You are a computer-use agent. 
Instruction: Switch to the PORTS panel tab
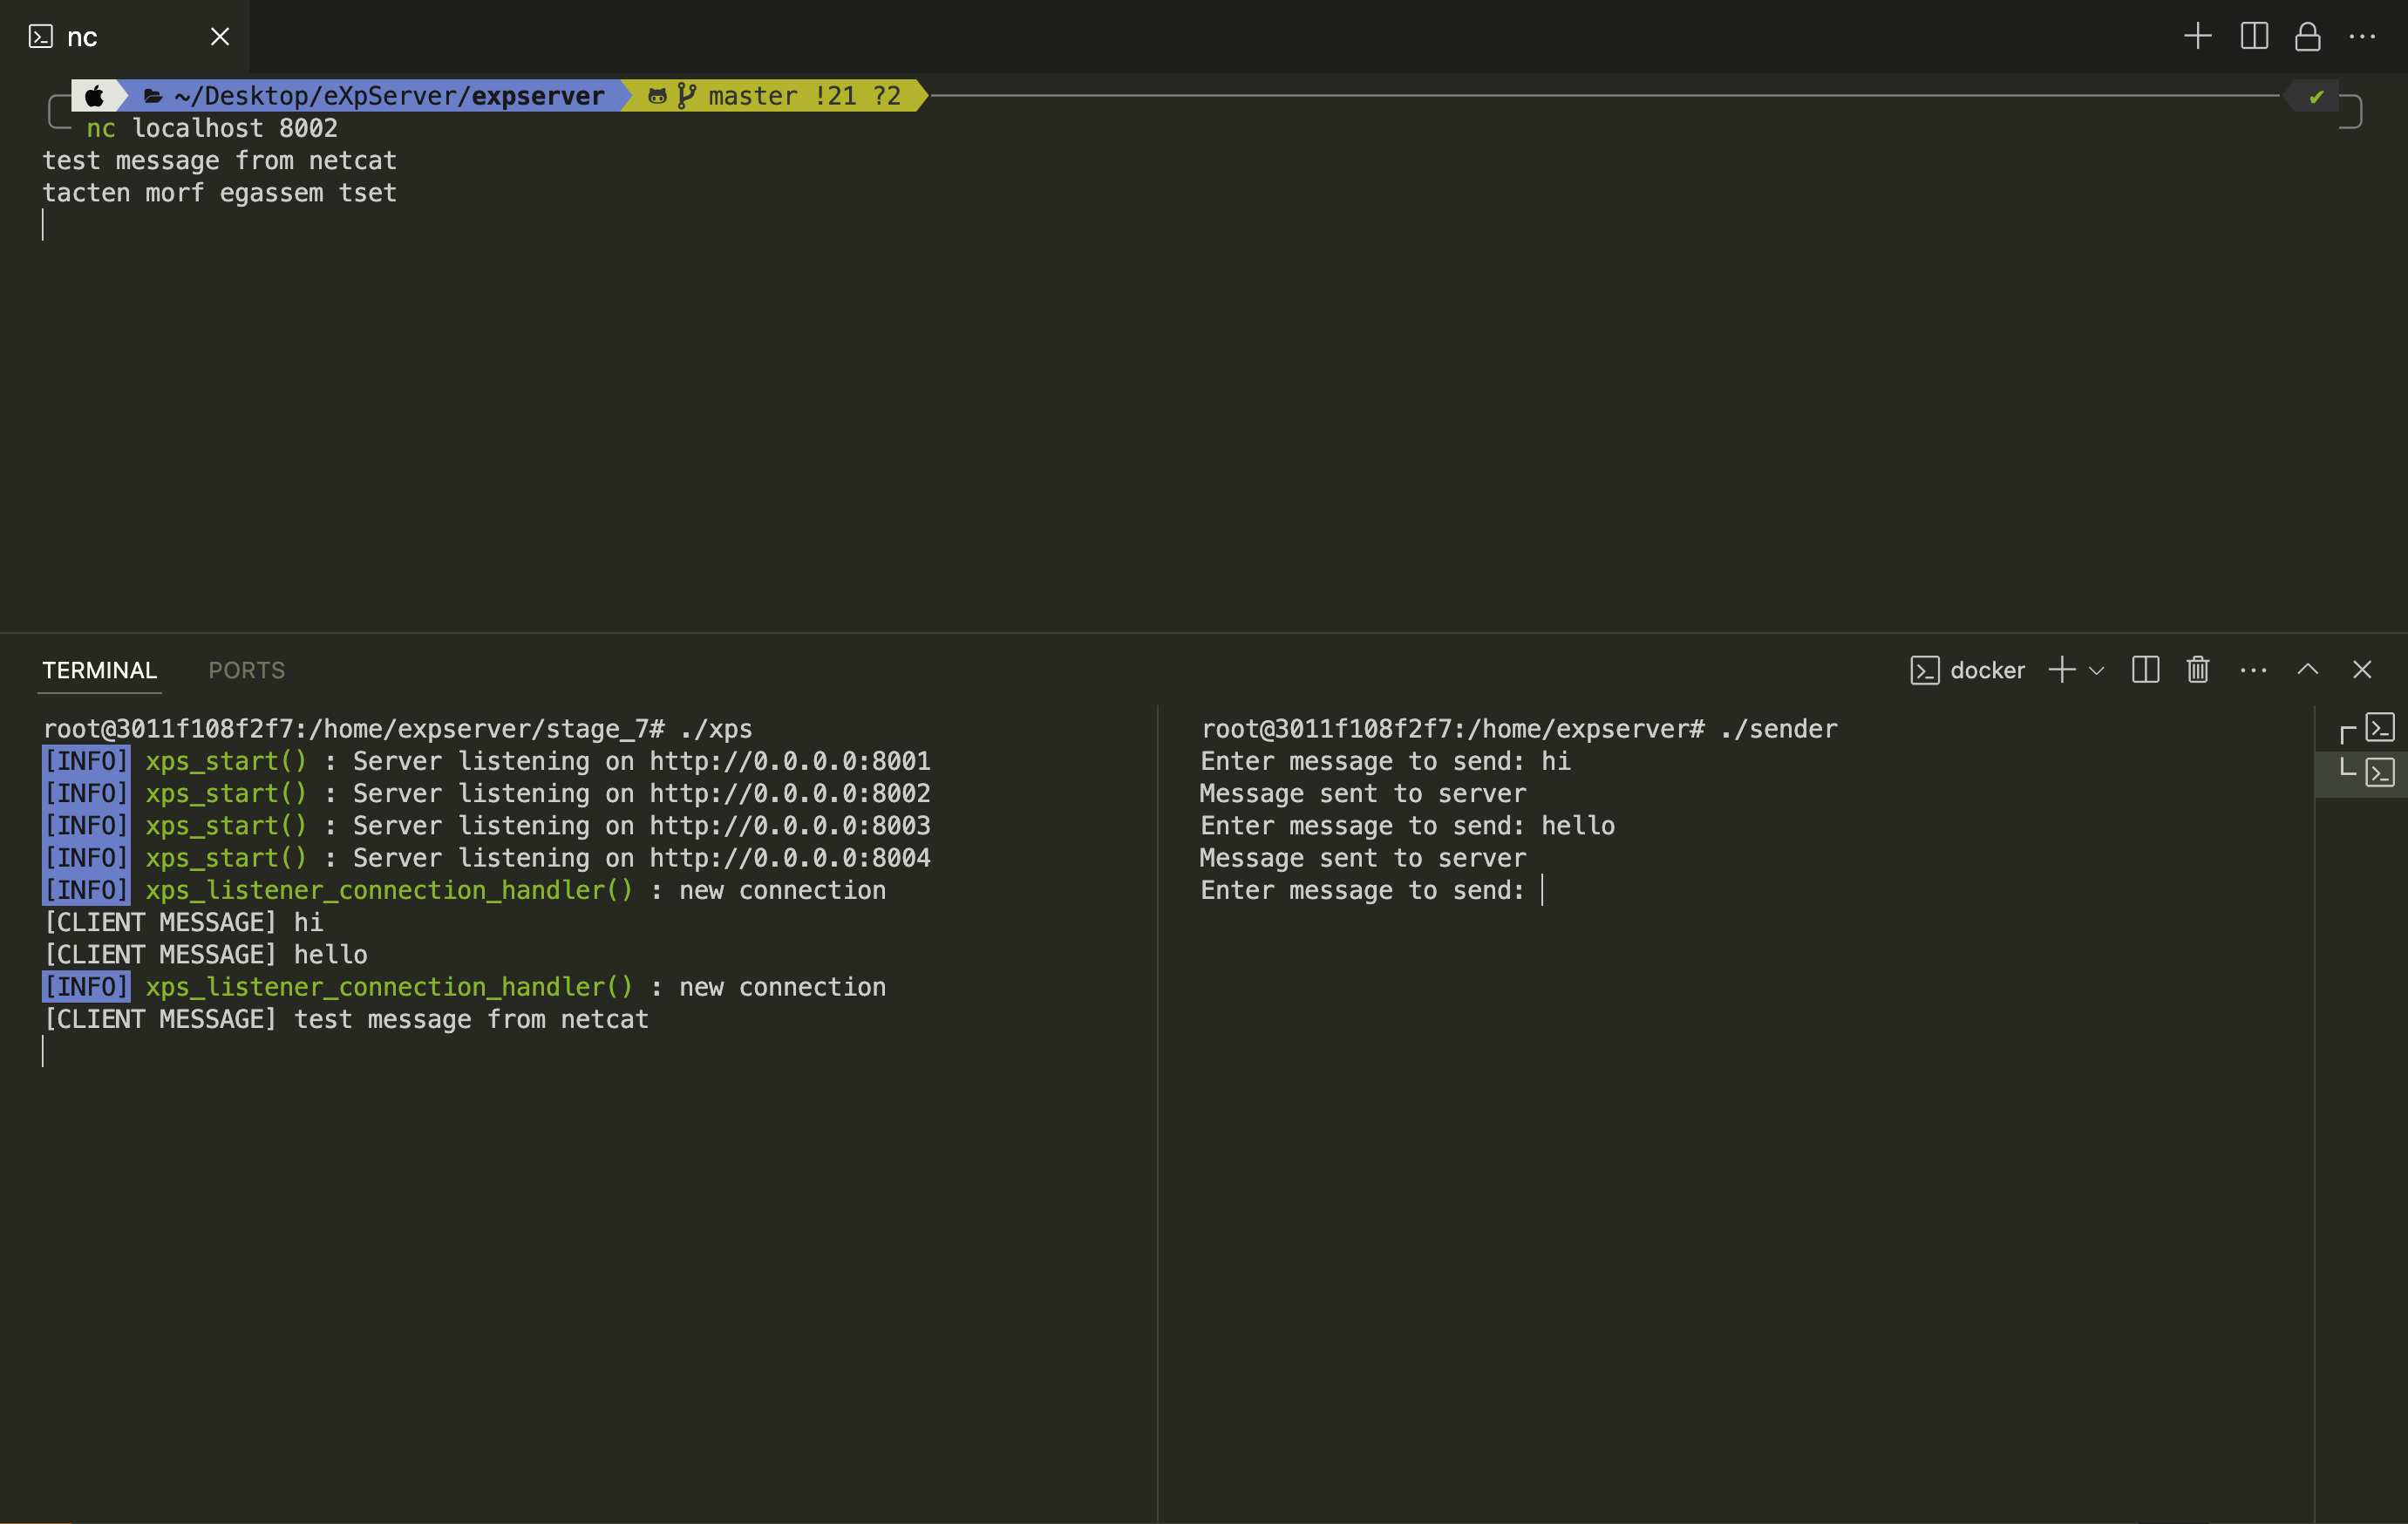click(x=247, y=670)
